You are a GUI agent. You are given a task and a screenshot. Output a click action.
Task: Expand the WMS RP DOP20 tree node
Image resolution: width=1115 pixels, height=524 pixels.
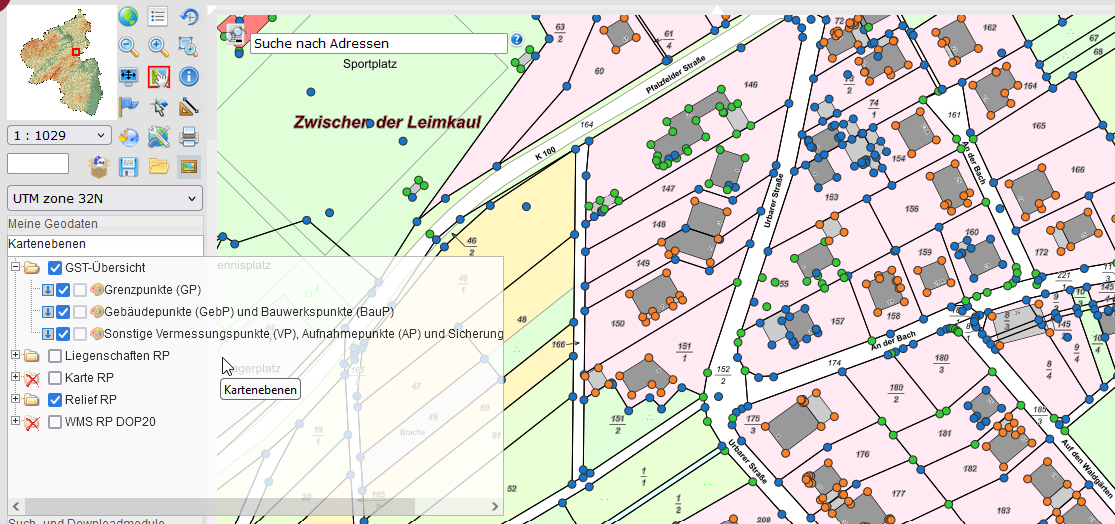15,421
